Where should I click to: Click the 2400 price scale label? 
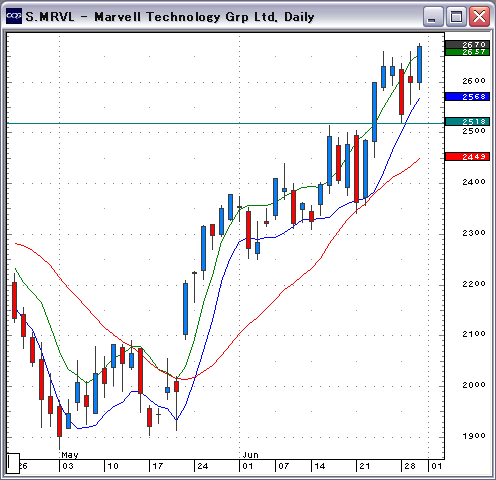coord(474,182)
